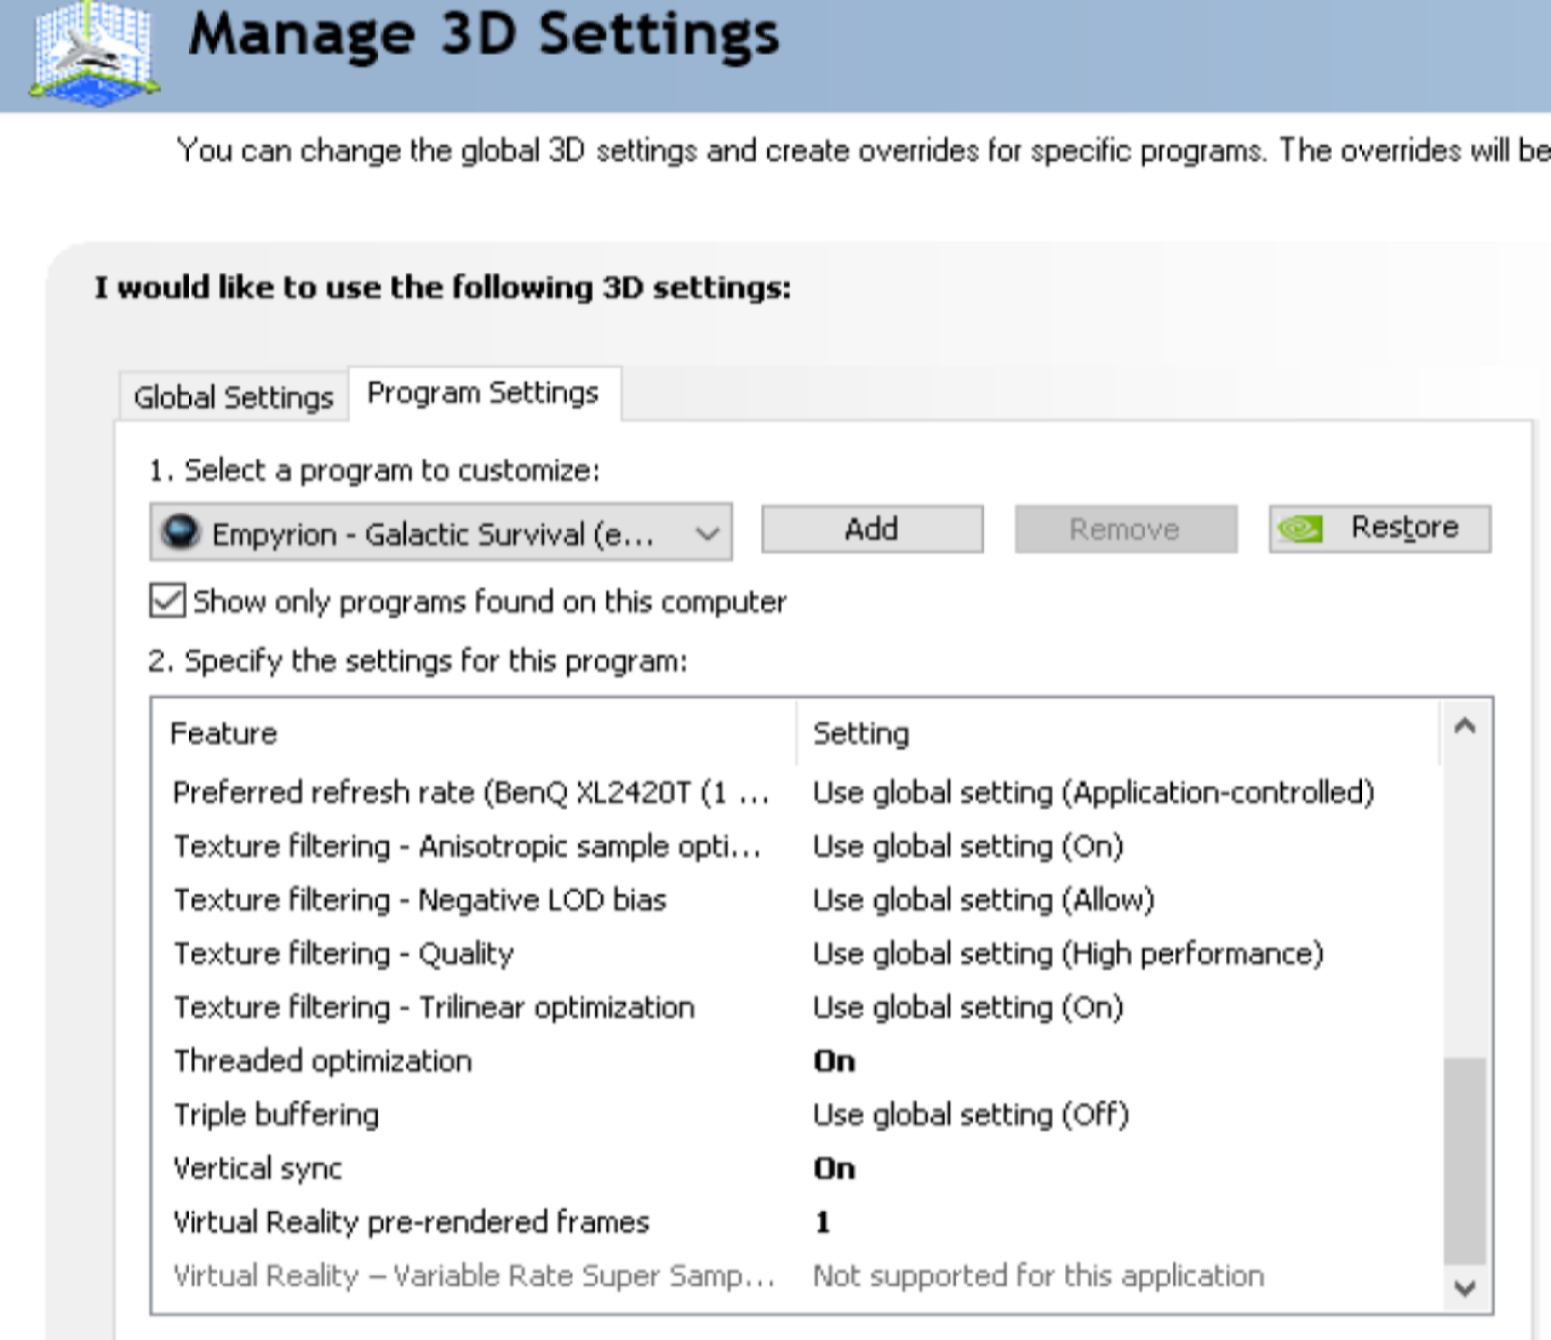
Task: Click the settings list scrollbar thumb
Action: pos(1464,1160)
